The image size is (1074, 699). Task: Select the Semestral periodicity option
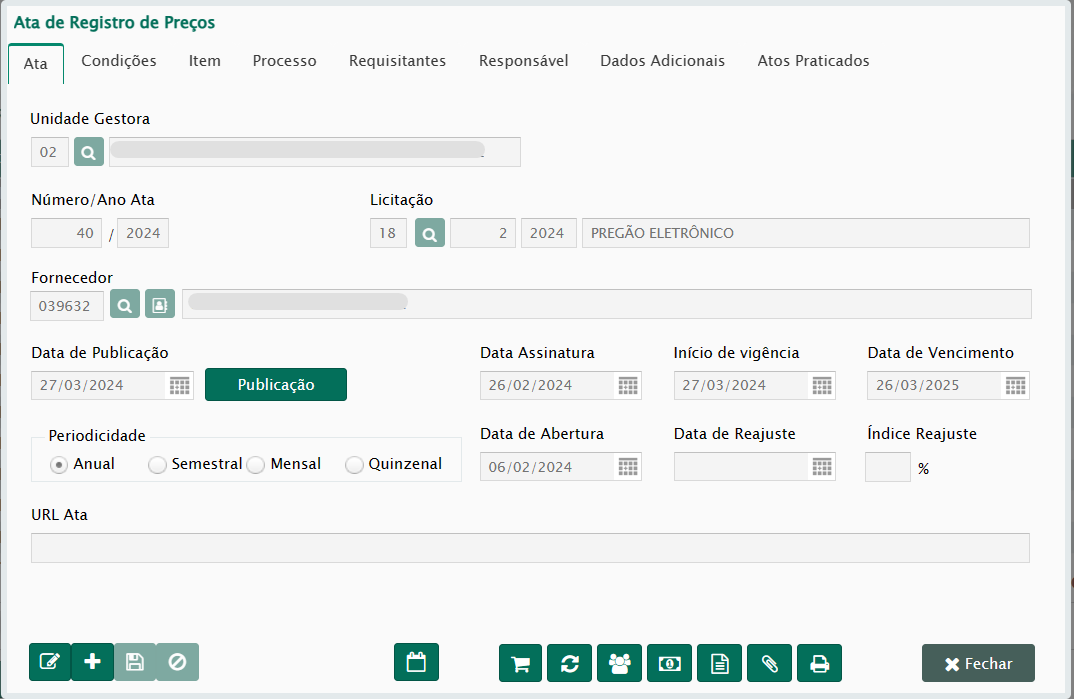click(x=157, y=464)
